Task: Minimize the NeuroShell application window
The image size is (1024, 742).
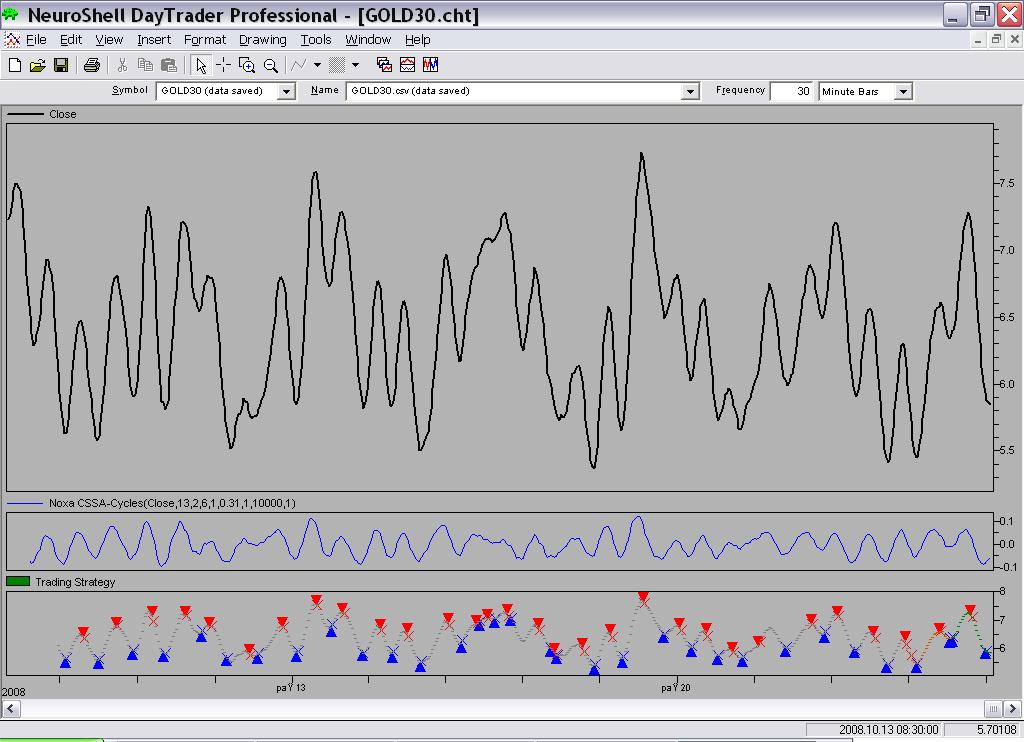Action: (x=955, y=14)
